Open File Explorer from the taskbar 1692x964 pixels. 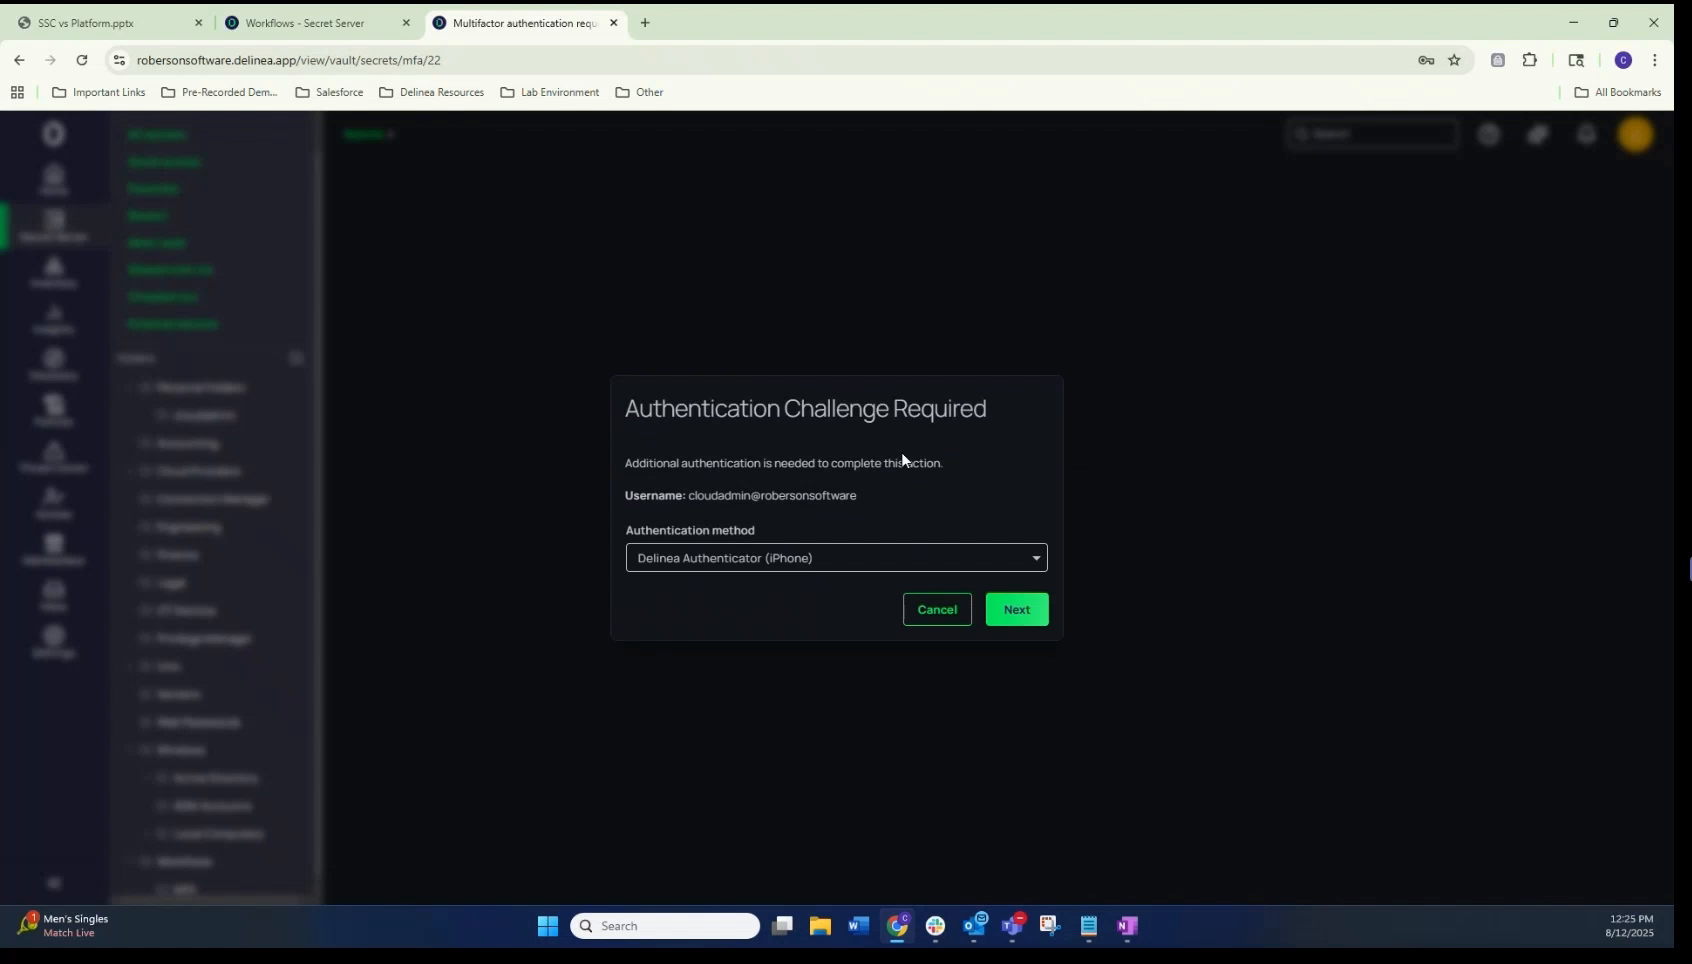pyautogui.click(x=821, y=926)
